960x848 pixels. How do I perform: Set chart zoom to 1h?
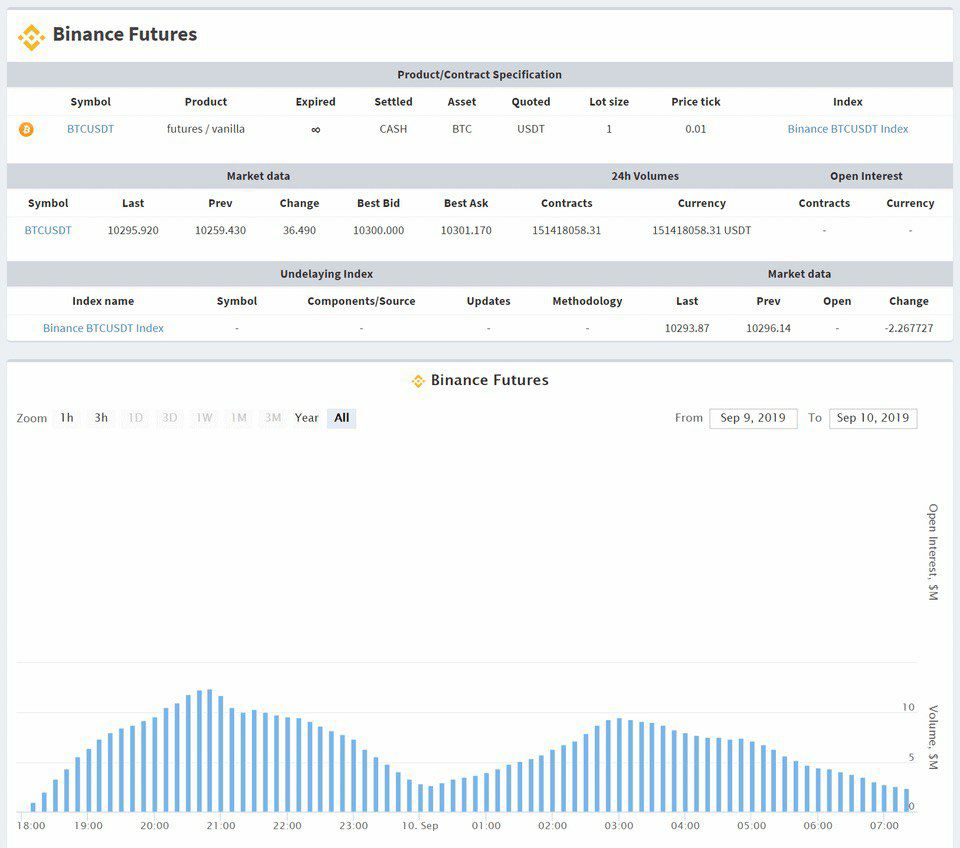pyautogui.click(x=67, y=418)
